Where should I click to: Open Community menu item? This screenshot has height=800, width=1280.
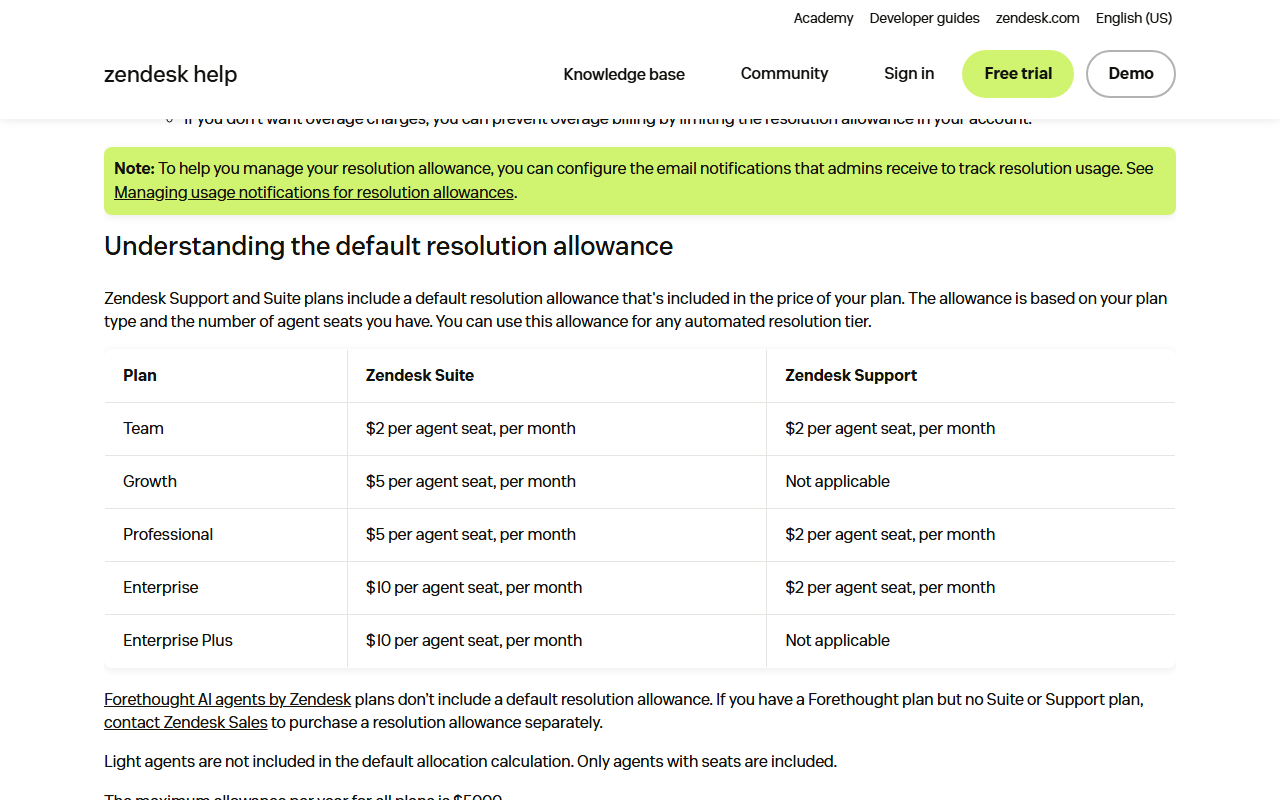(784, 74)
